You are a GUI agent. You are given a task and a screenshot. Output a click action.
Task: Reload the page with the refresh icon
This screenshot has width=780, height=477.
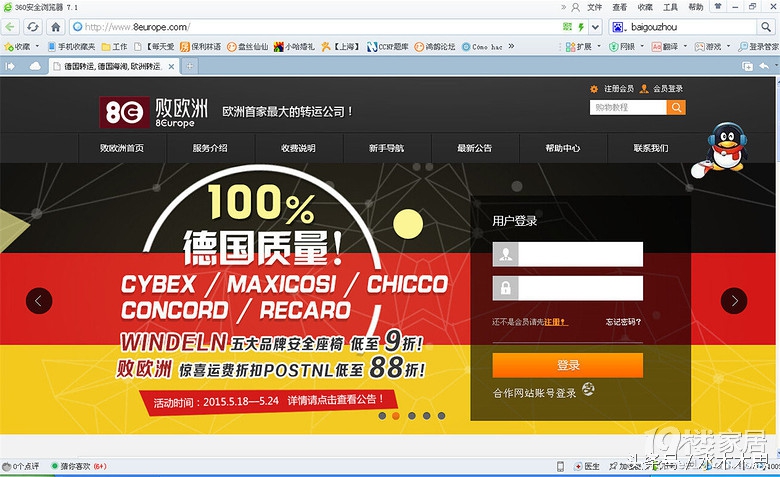pyautogui.click(x=33, y=27)
